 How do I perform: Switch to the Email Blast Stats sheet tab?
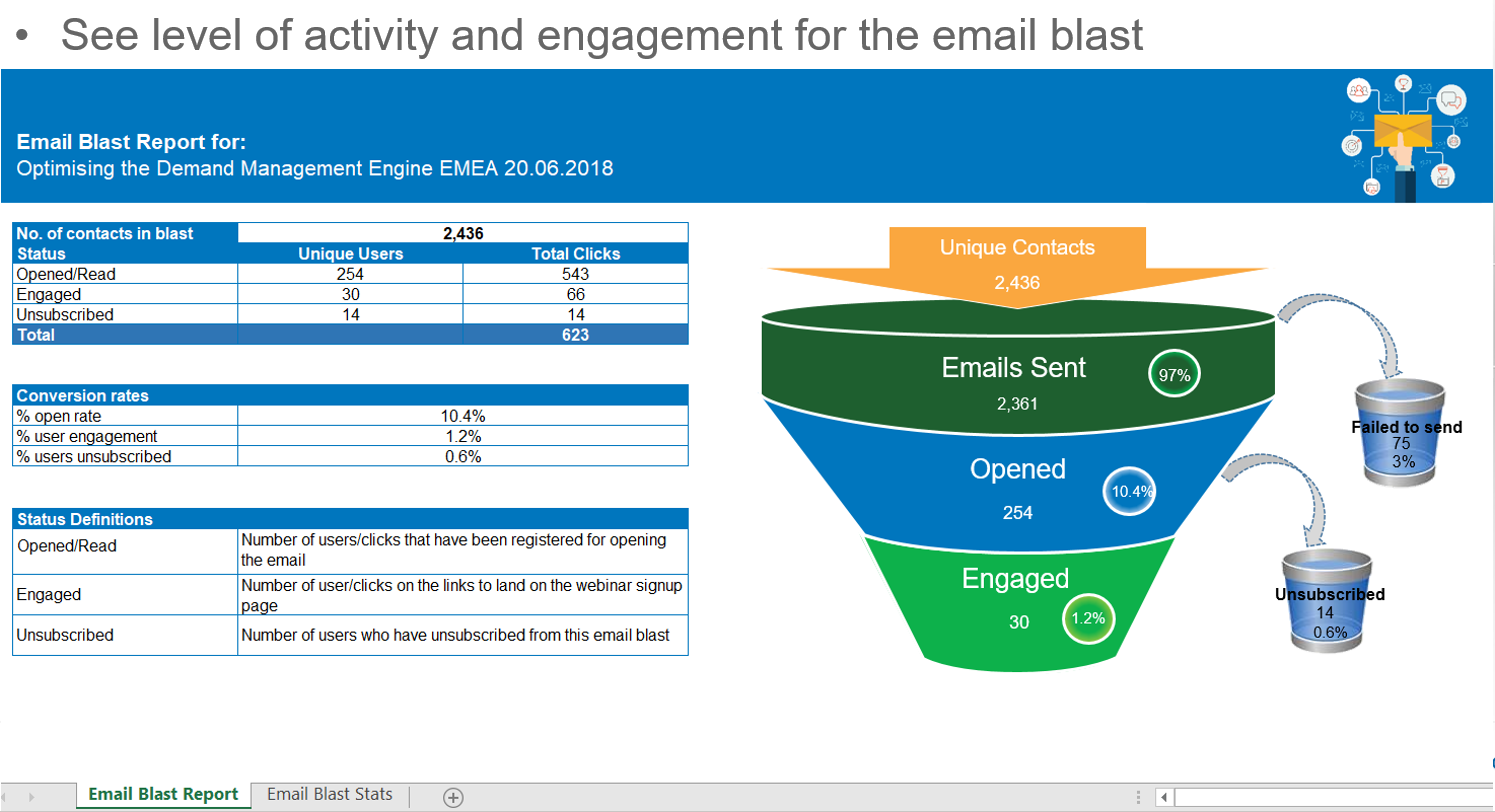coord(330,795)
